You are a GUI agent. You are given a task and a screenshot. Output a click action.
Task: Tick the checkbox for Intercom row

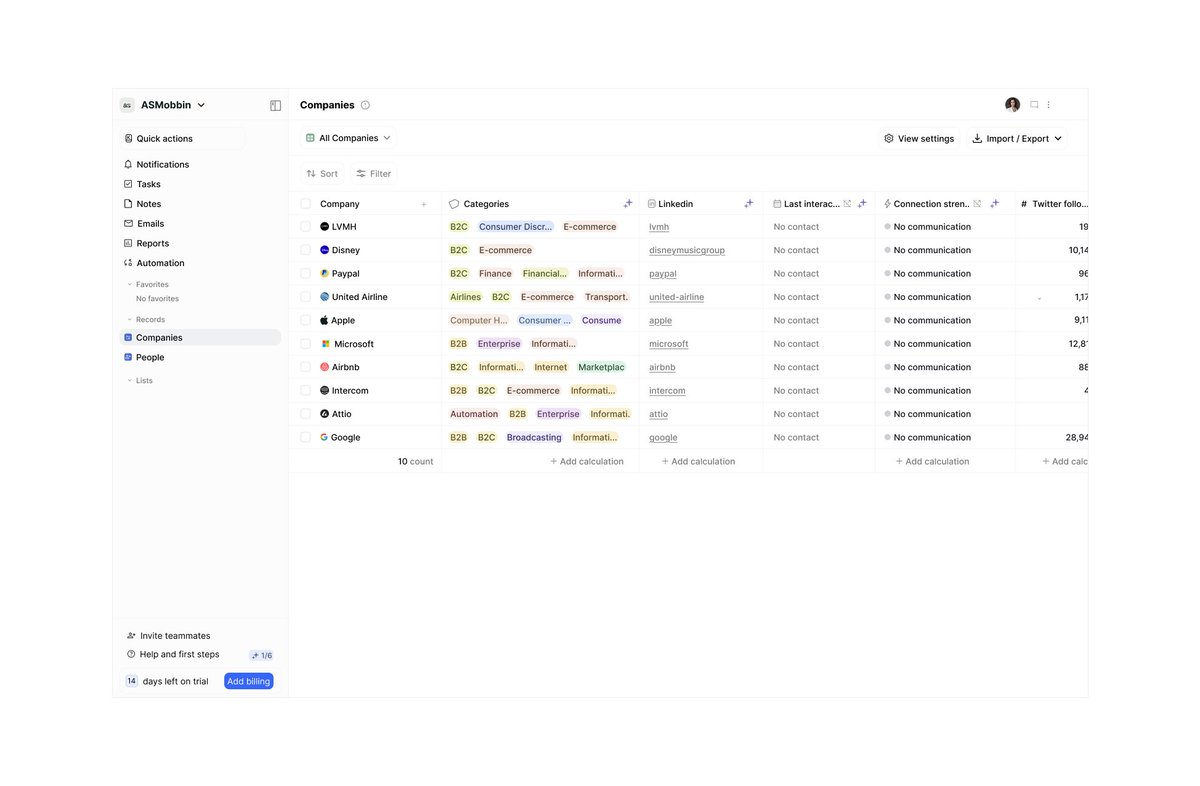tap(306, 391)
